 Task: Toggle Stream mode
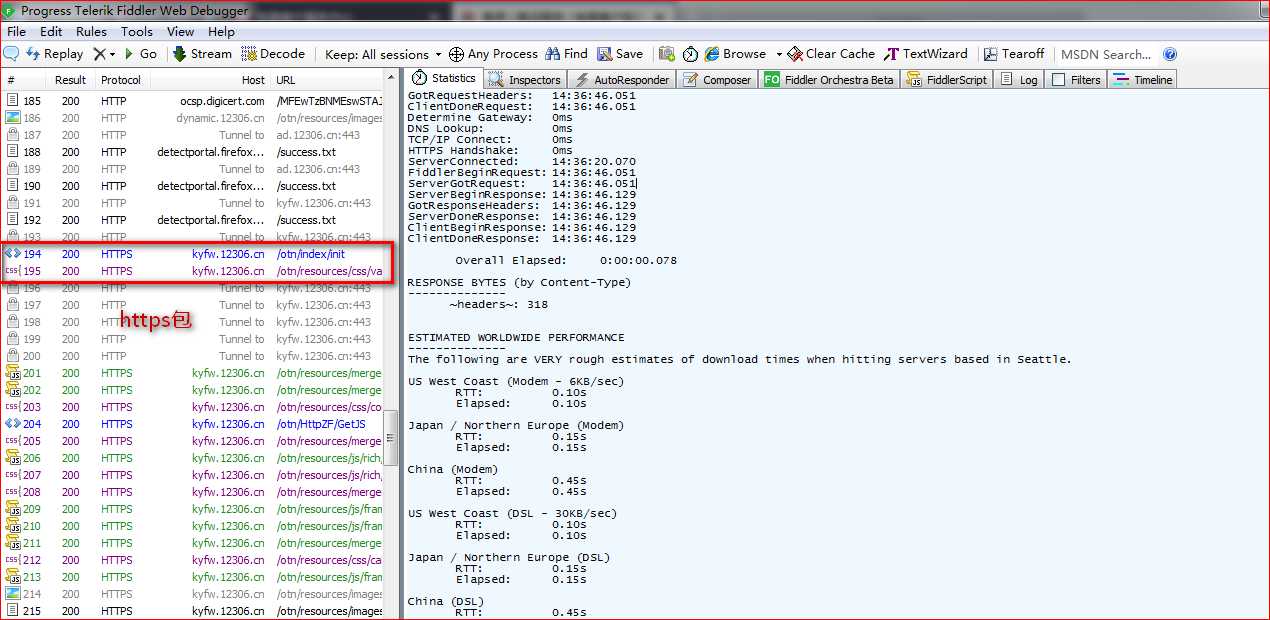(x=202, y=54)
